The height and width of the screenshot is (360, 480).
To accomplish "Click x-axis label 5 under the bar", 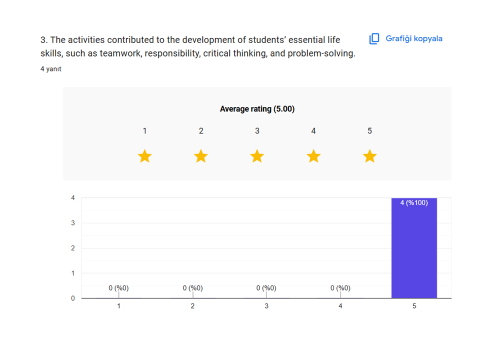I will click(x=414, y=306).
